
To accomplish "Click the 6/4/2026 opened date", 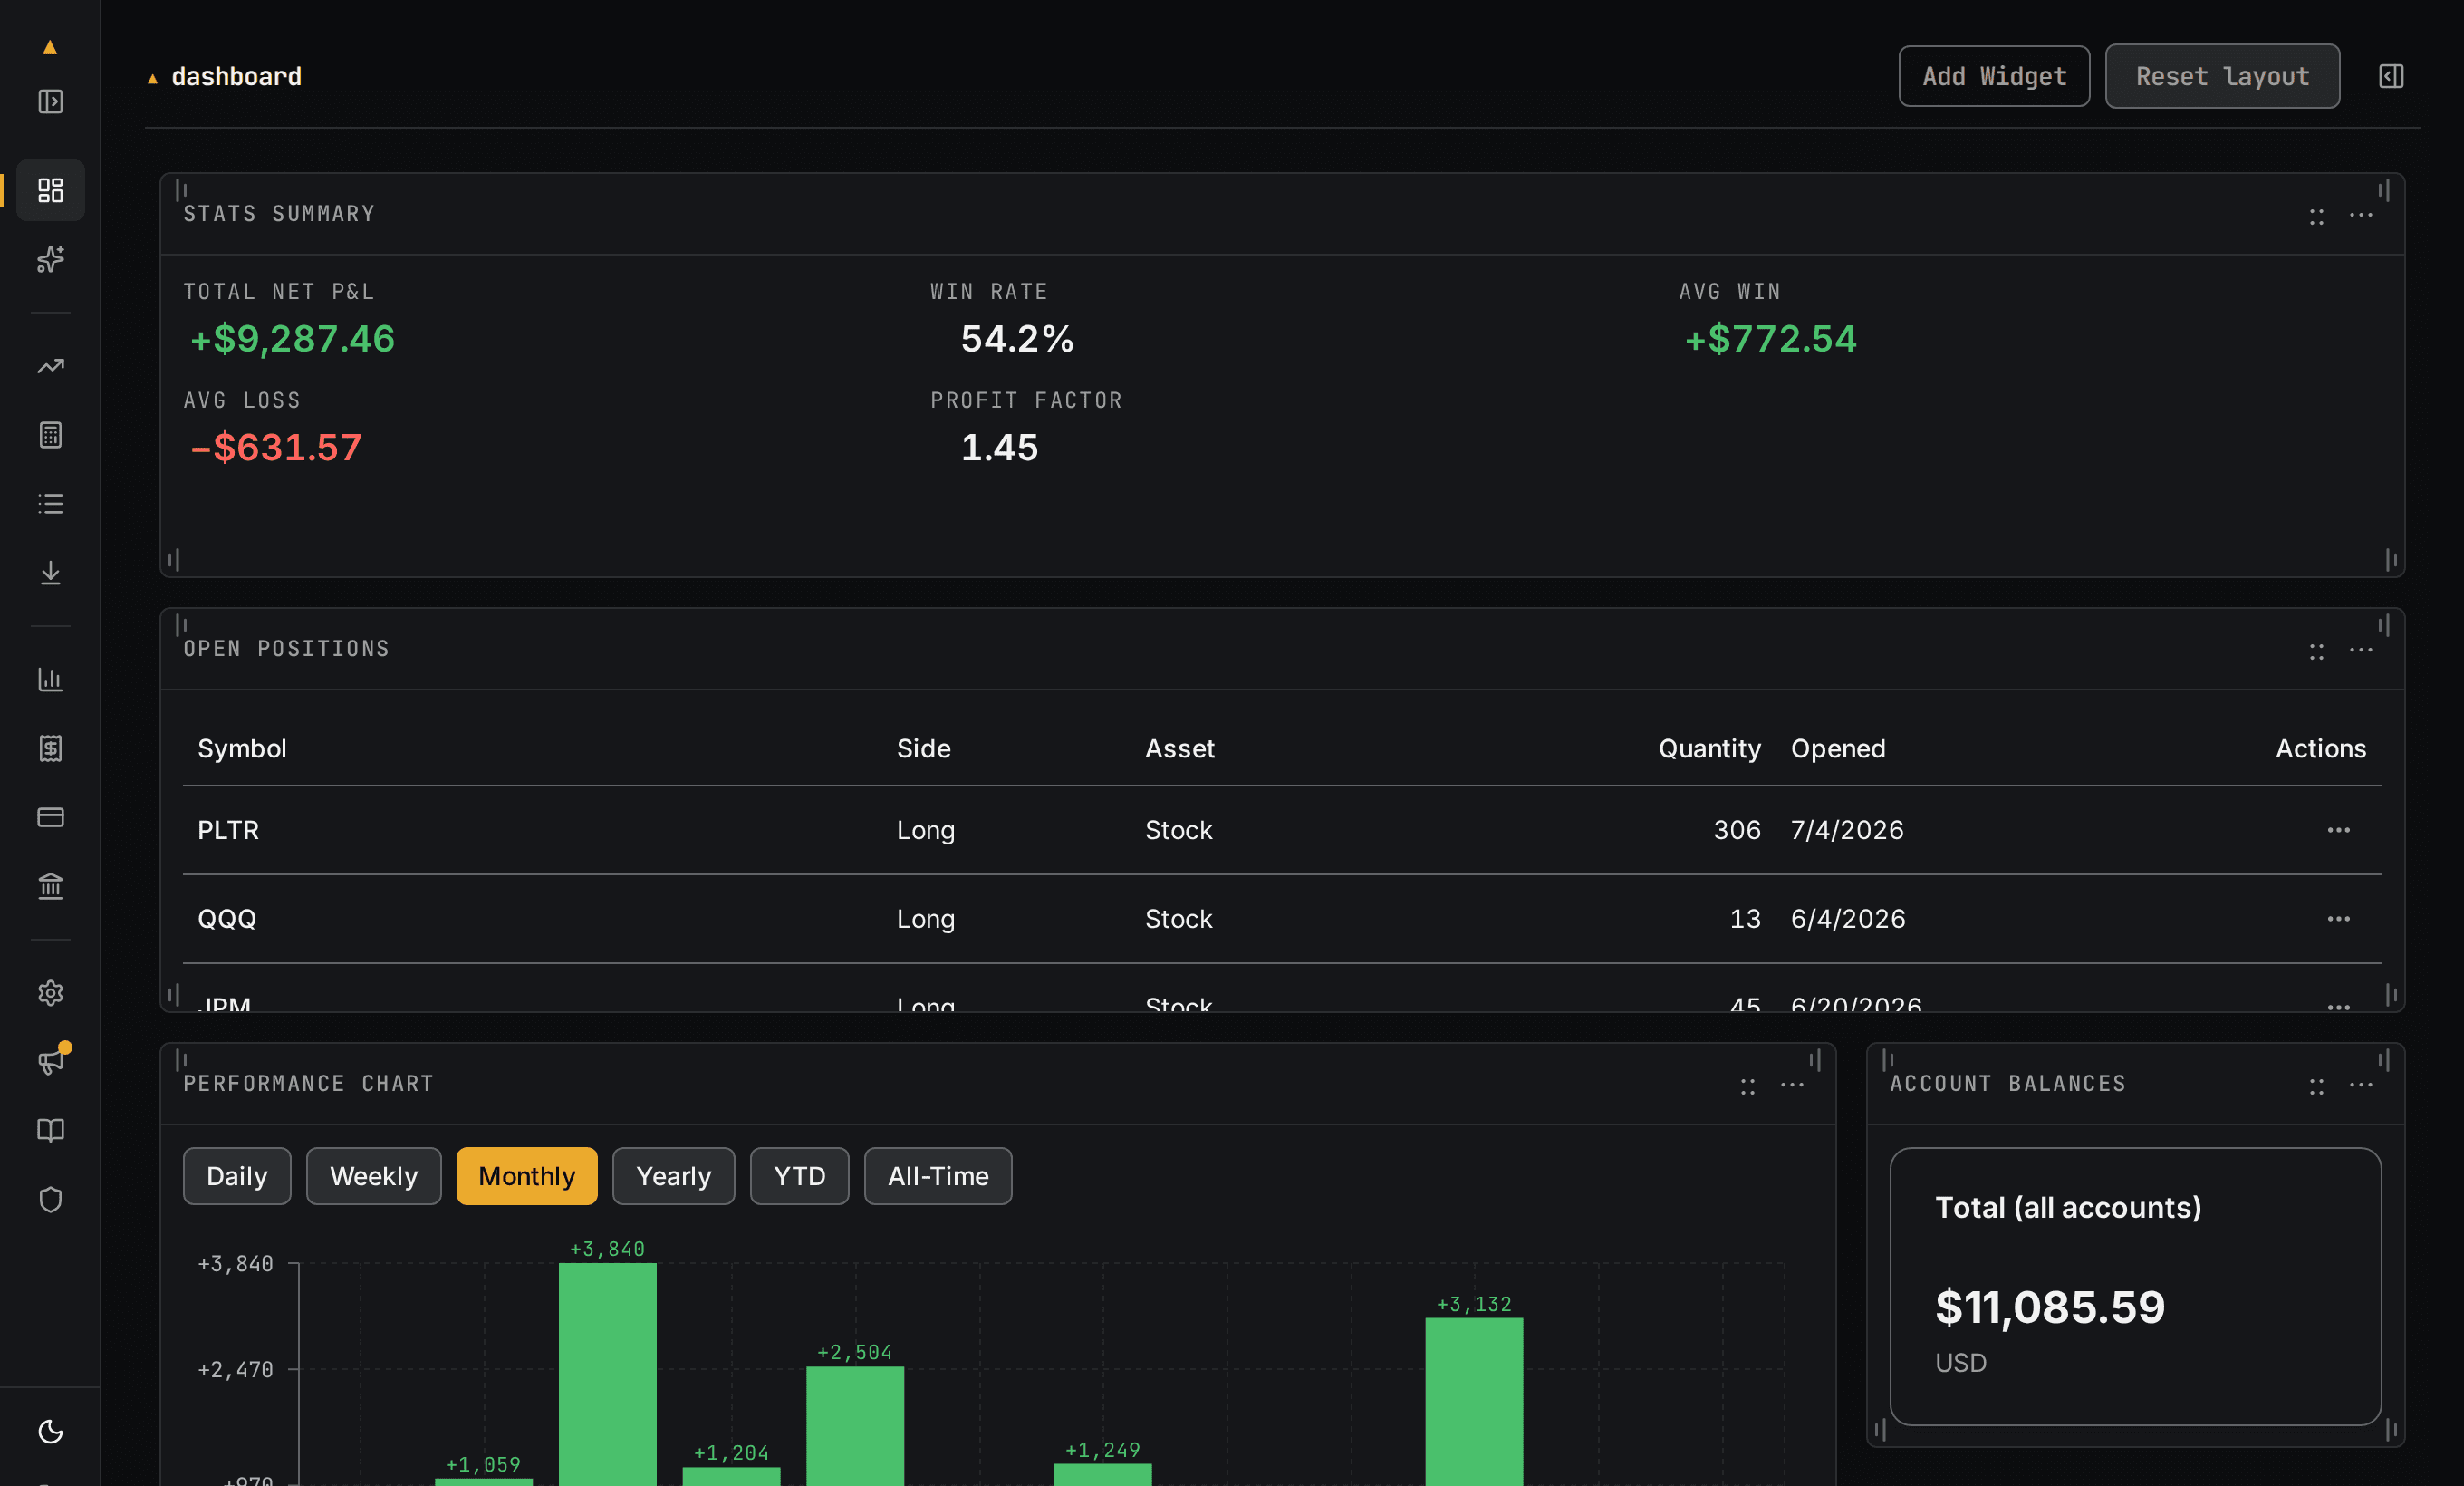I will pos(1848,919).
